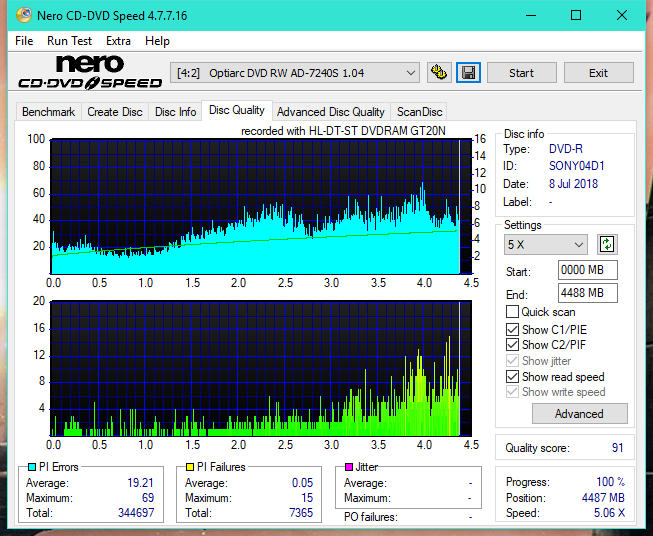Viewport: 653px width, 536px height.
Task: Toggle the Show C2/PIF checkbox
Action: pos(512,344)
